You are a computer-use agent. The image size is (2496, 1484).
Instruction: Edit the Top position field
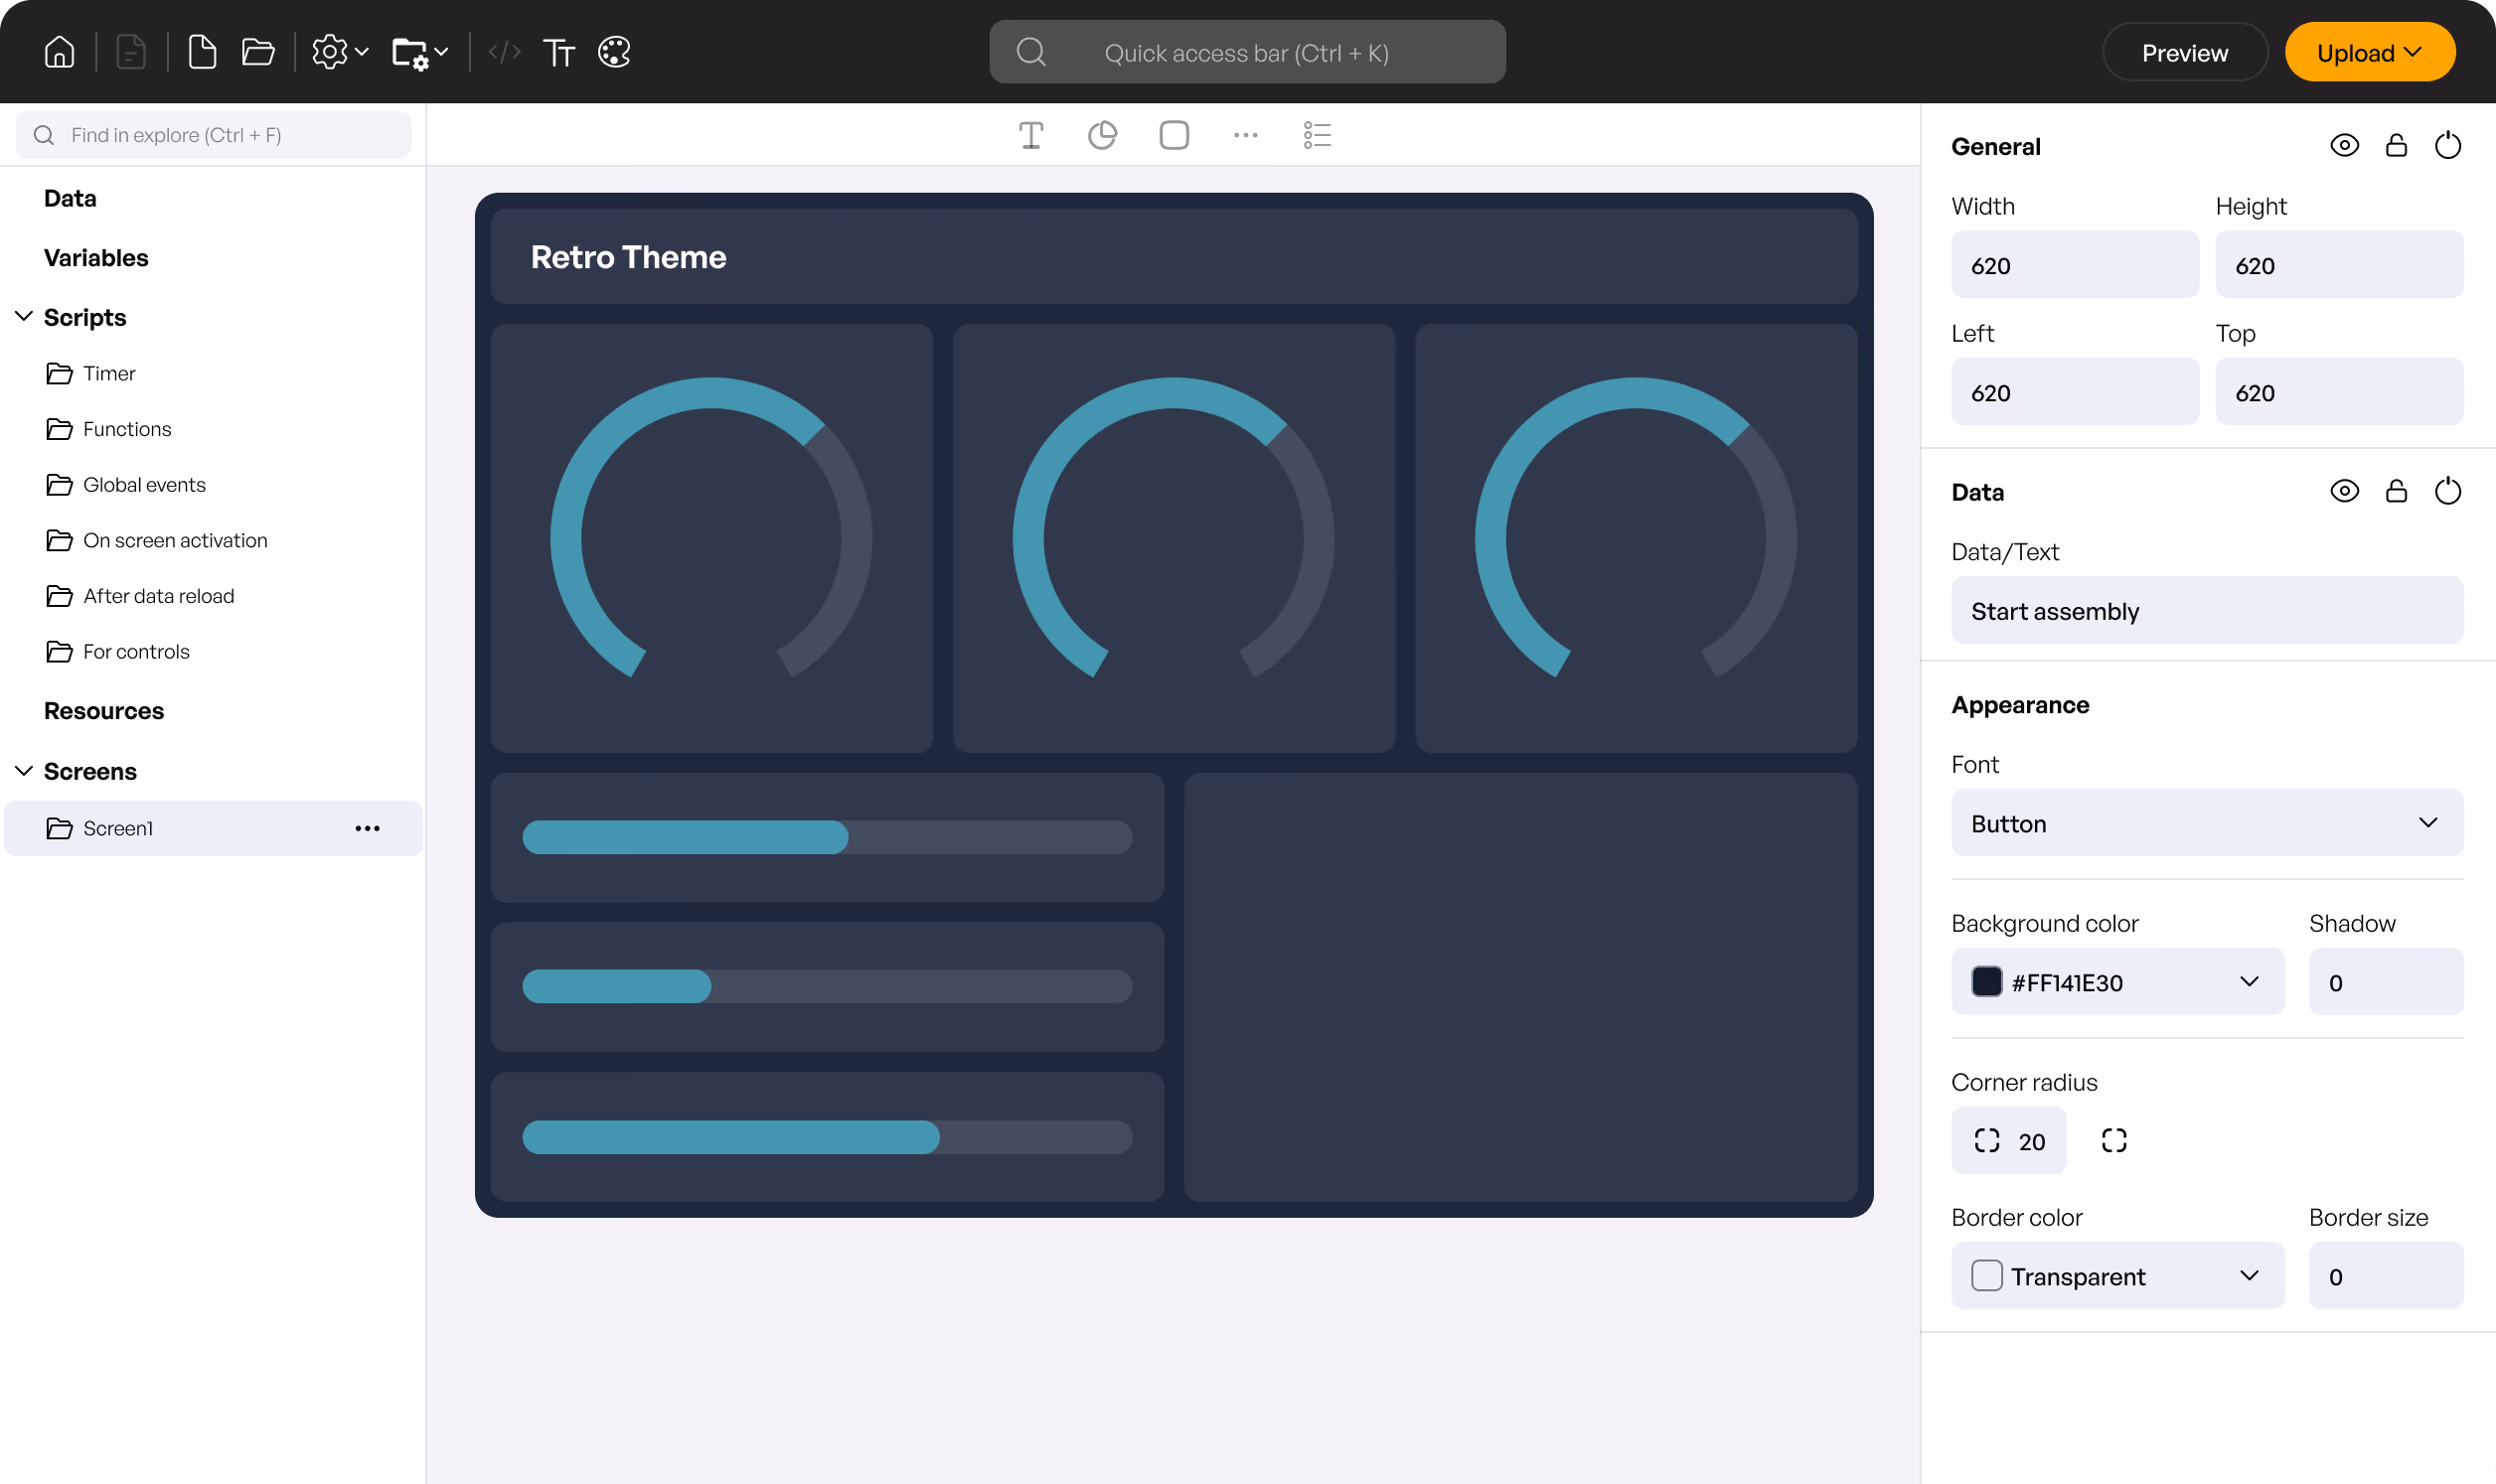pos(2339,392)
